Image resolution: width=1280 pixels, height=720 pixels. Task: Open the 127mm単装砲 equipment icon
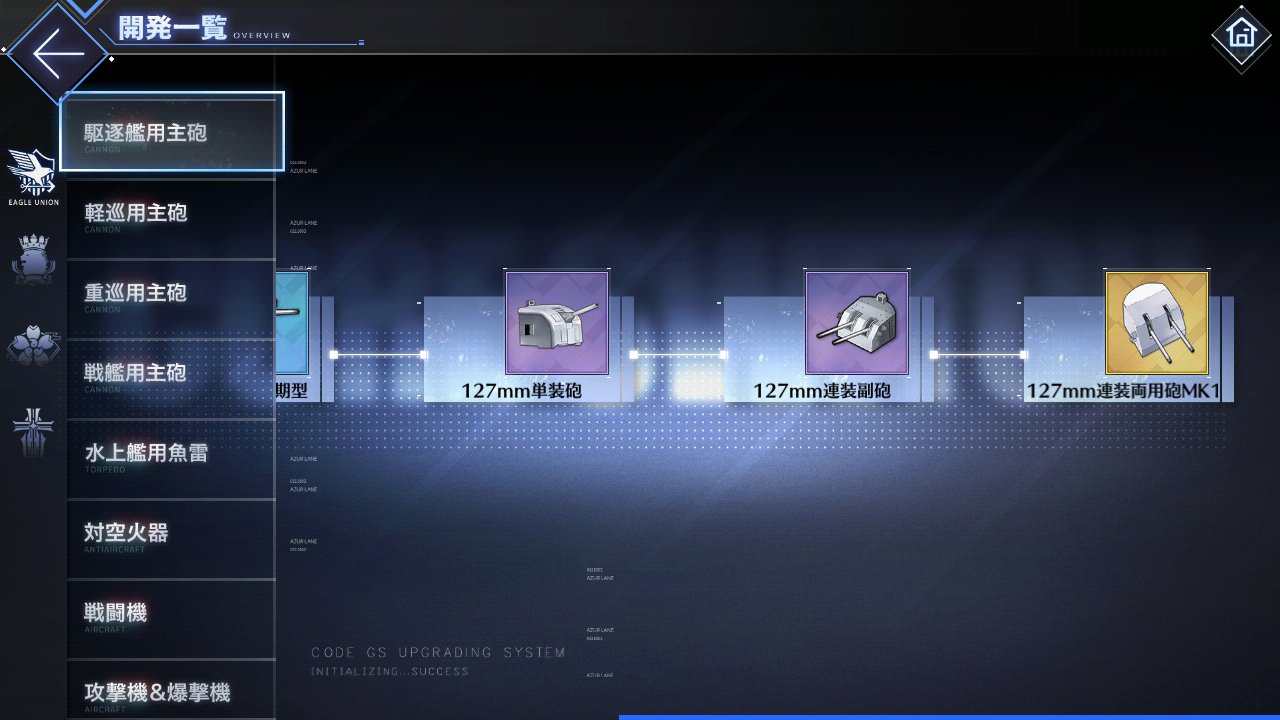[x=557, y=322]
